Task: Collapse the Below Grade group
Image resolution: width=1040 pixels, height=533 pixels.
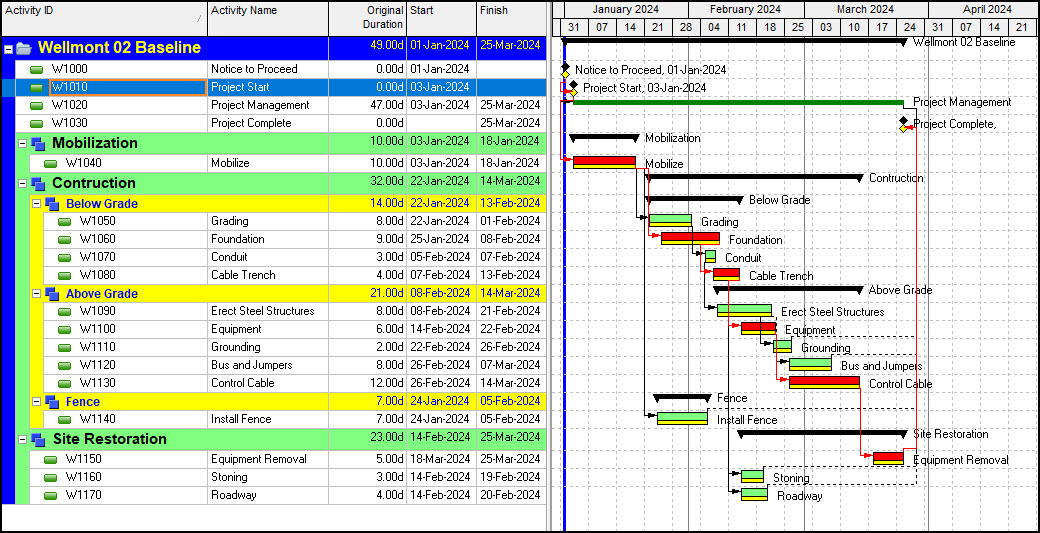Action: click(36, 204)
